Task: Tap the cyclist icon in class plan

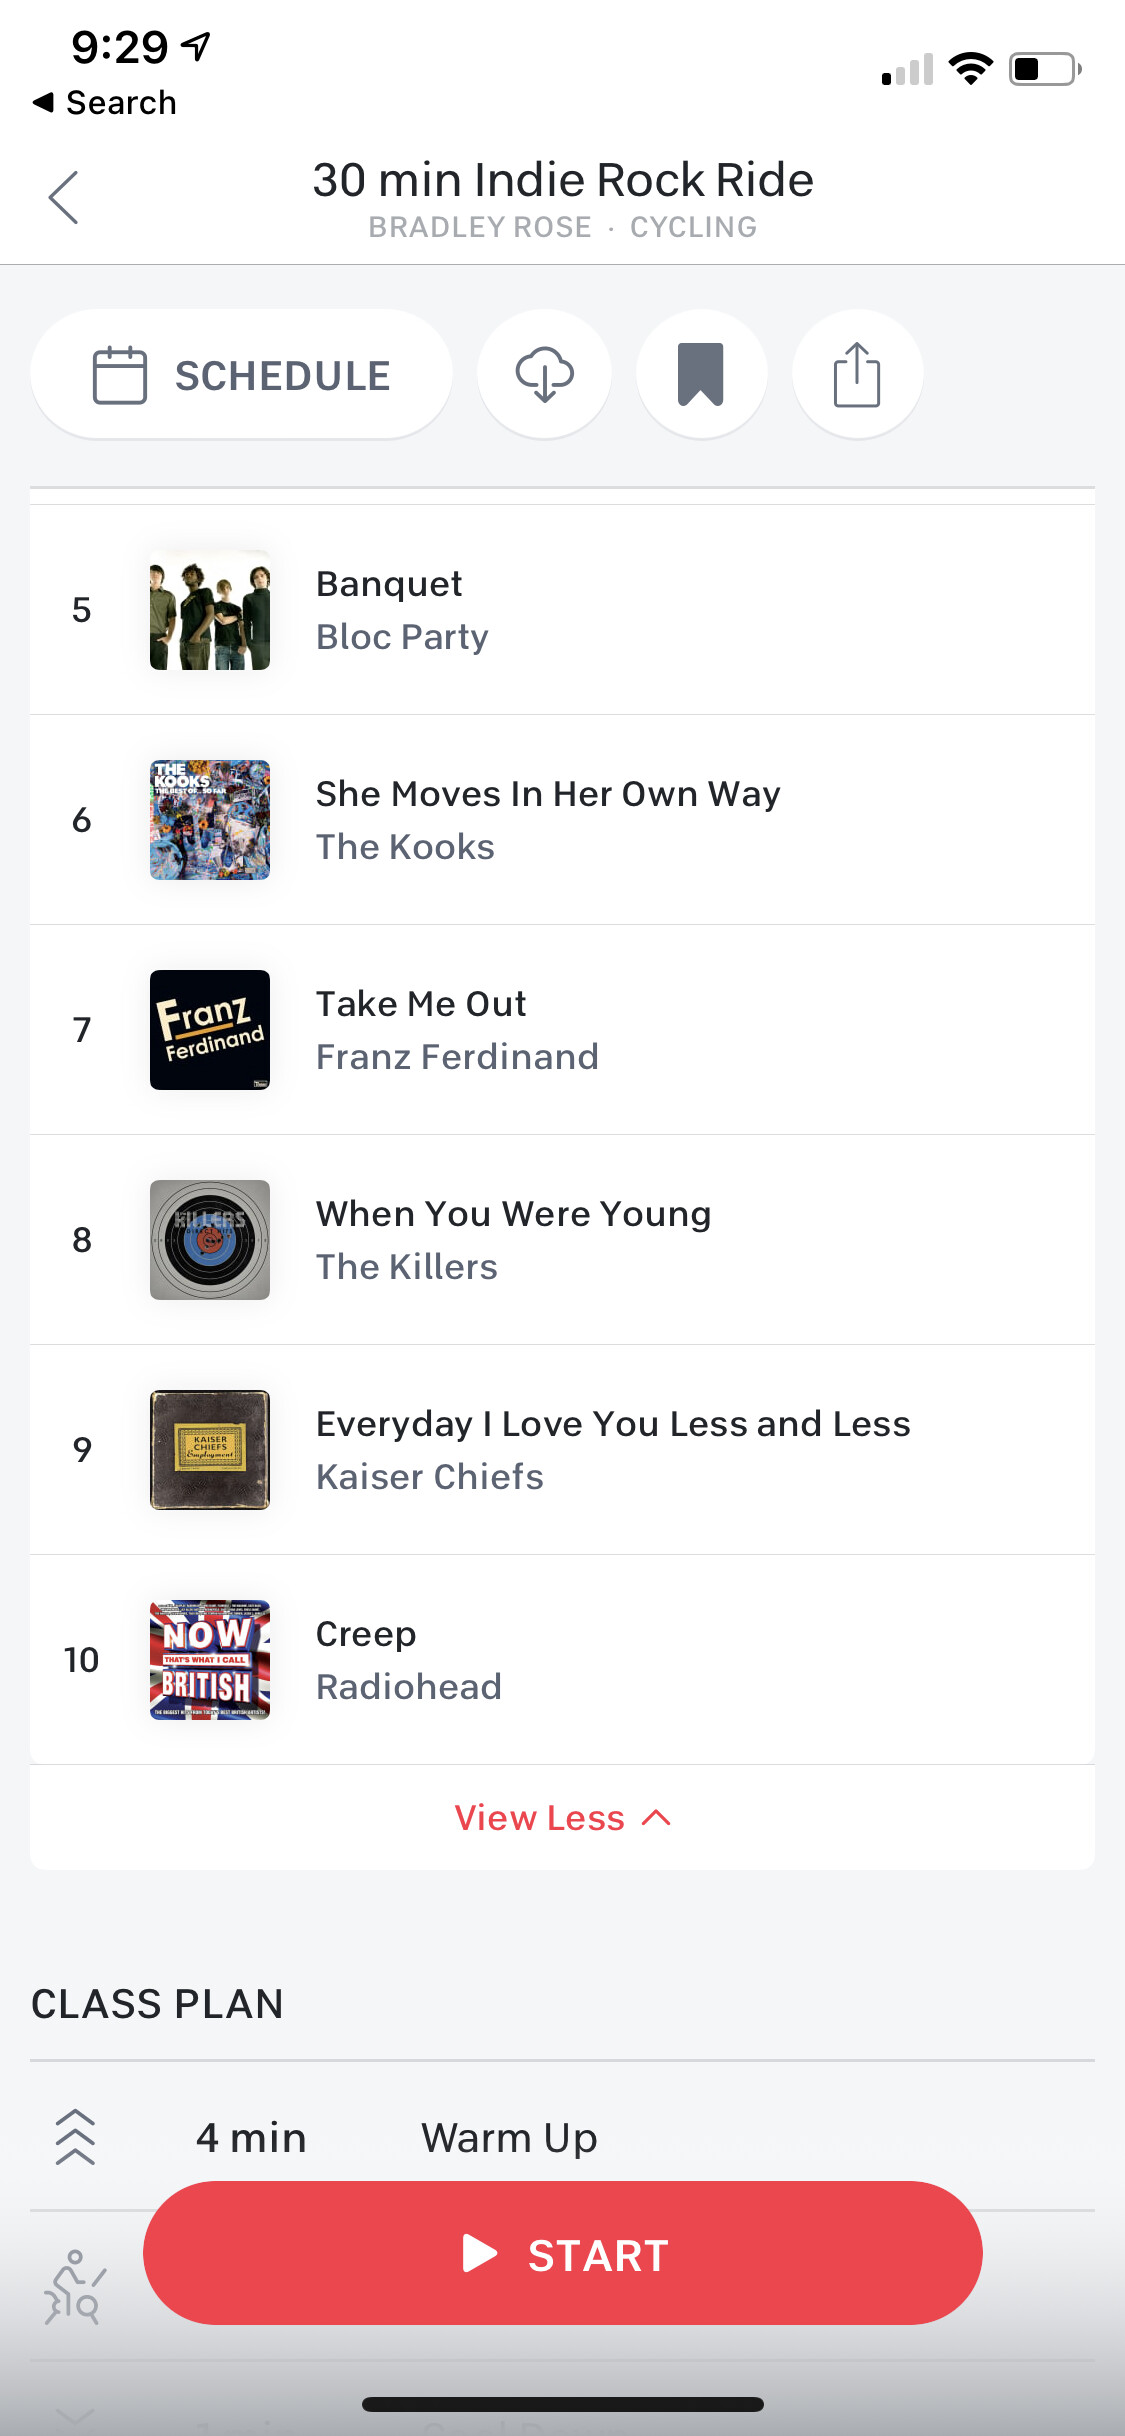Action: click(x=74, y=2287)
